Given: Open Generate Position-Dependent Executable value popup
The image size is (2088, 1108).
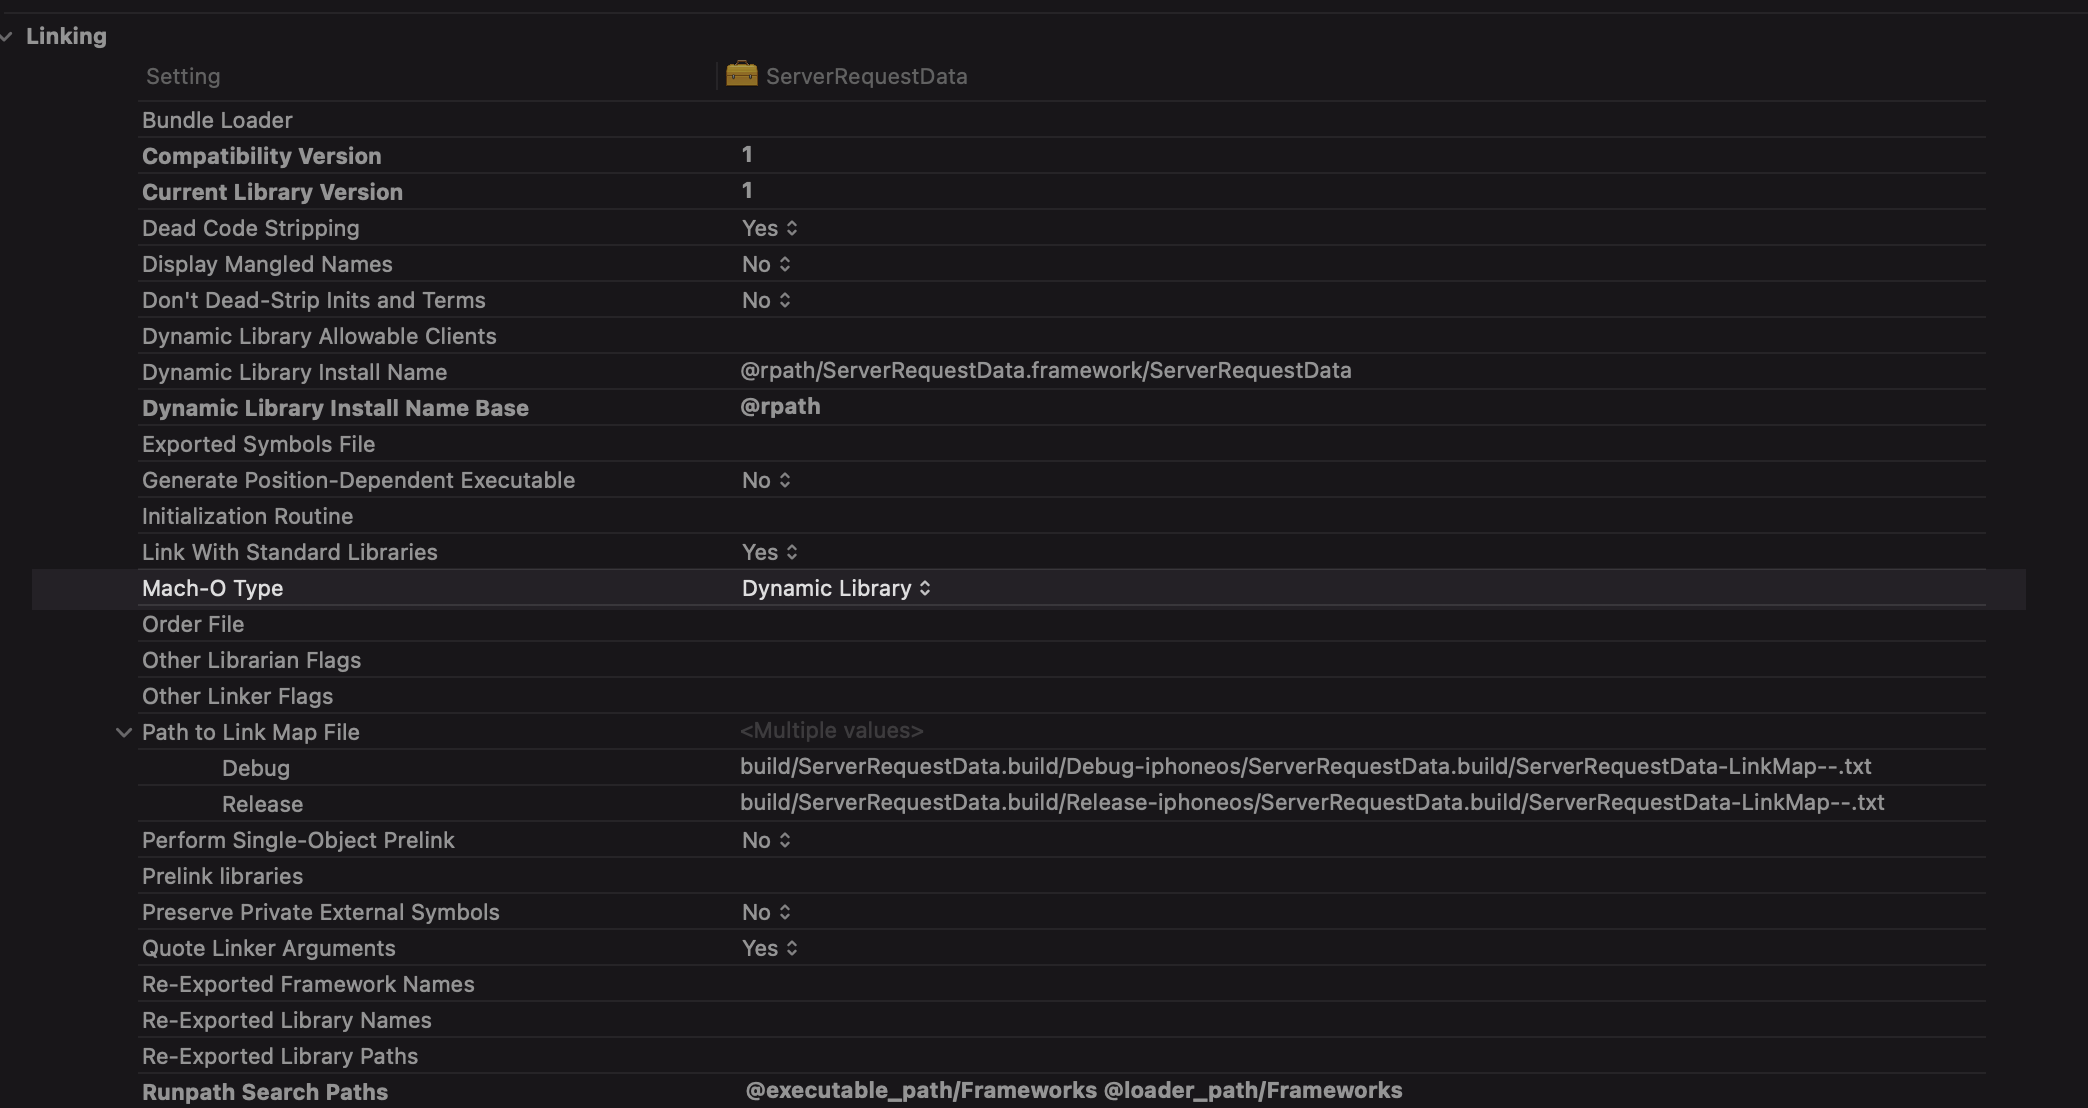Looking at the screenshot, I should 766,480.
